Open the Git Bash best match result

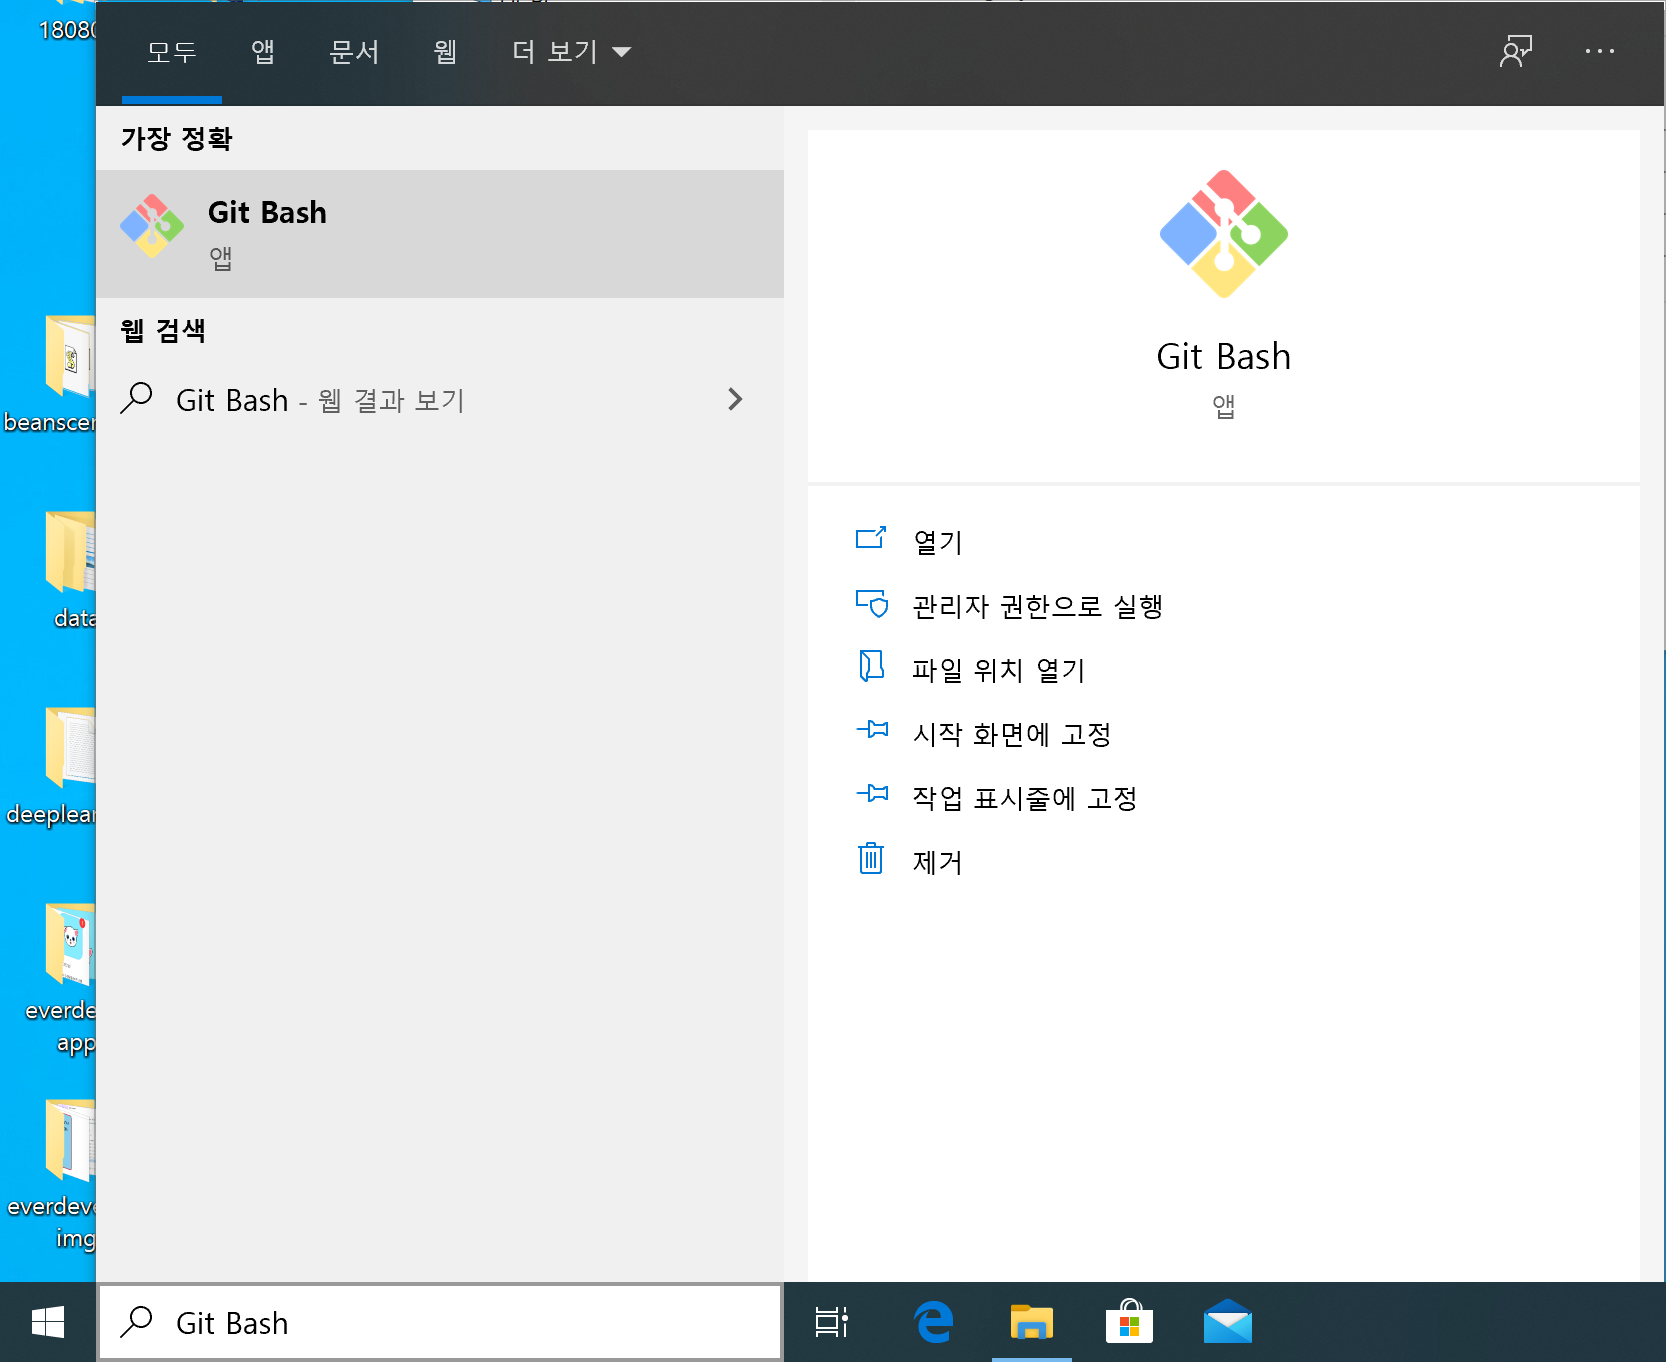pyautogui.click(x=440, y=234)
